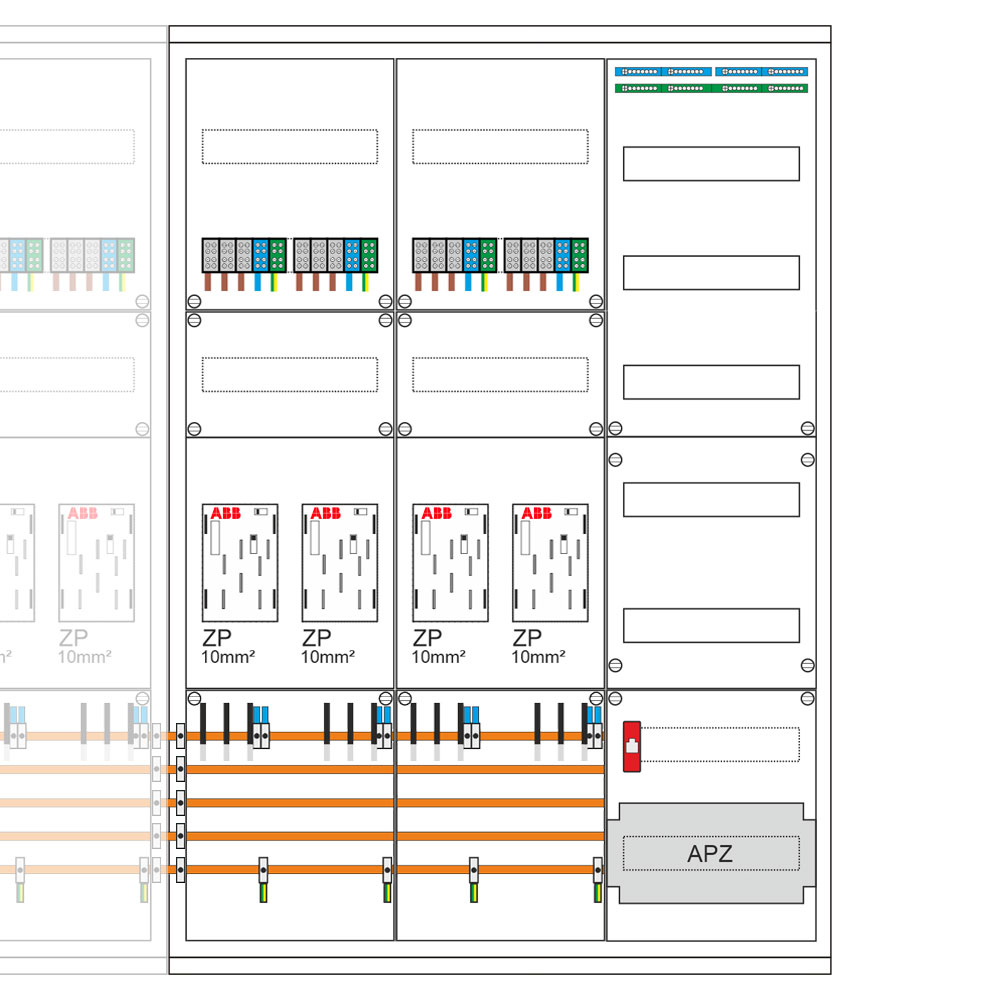The height and width of the screenshot is (1000, 1000).
Task: Click the red ABB logo on second meter plate
Action: (x=325, y=514)
